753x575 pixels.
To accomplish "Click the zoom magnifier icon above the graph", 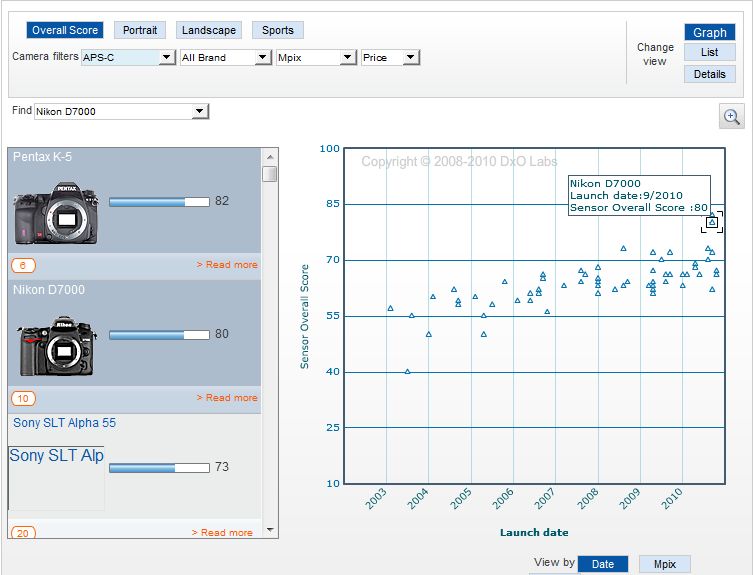I will [731, 116].
